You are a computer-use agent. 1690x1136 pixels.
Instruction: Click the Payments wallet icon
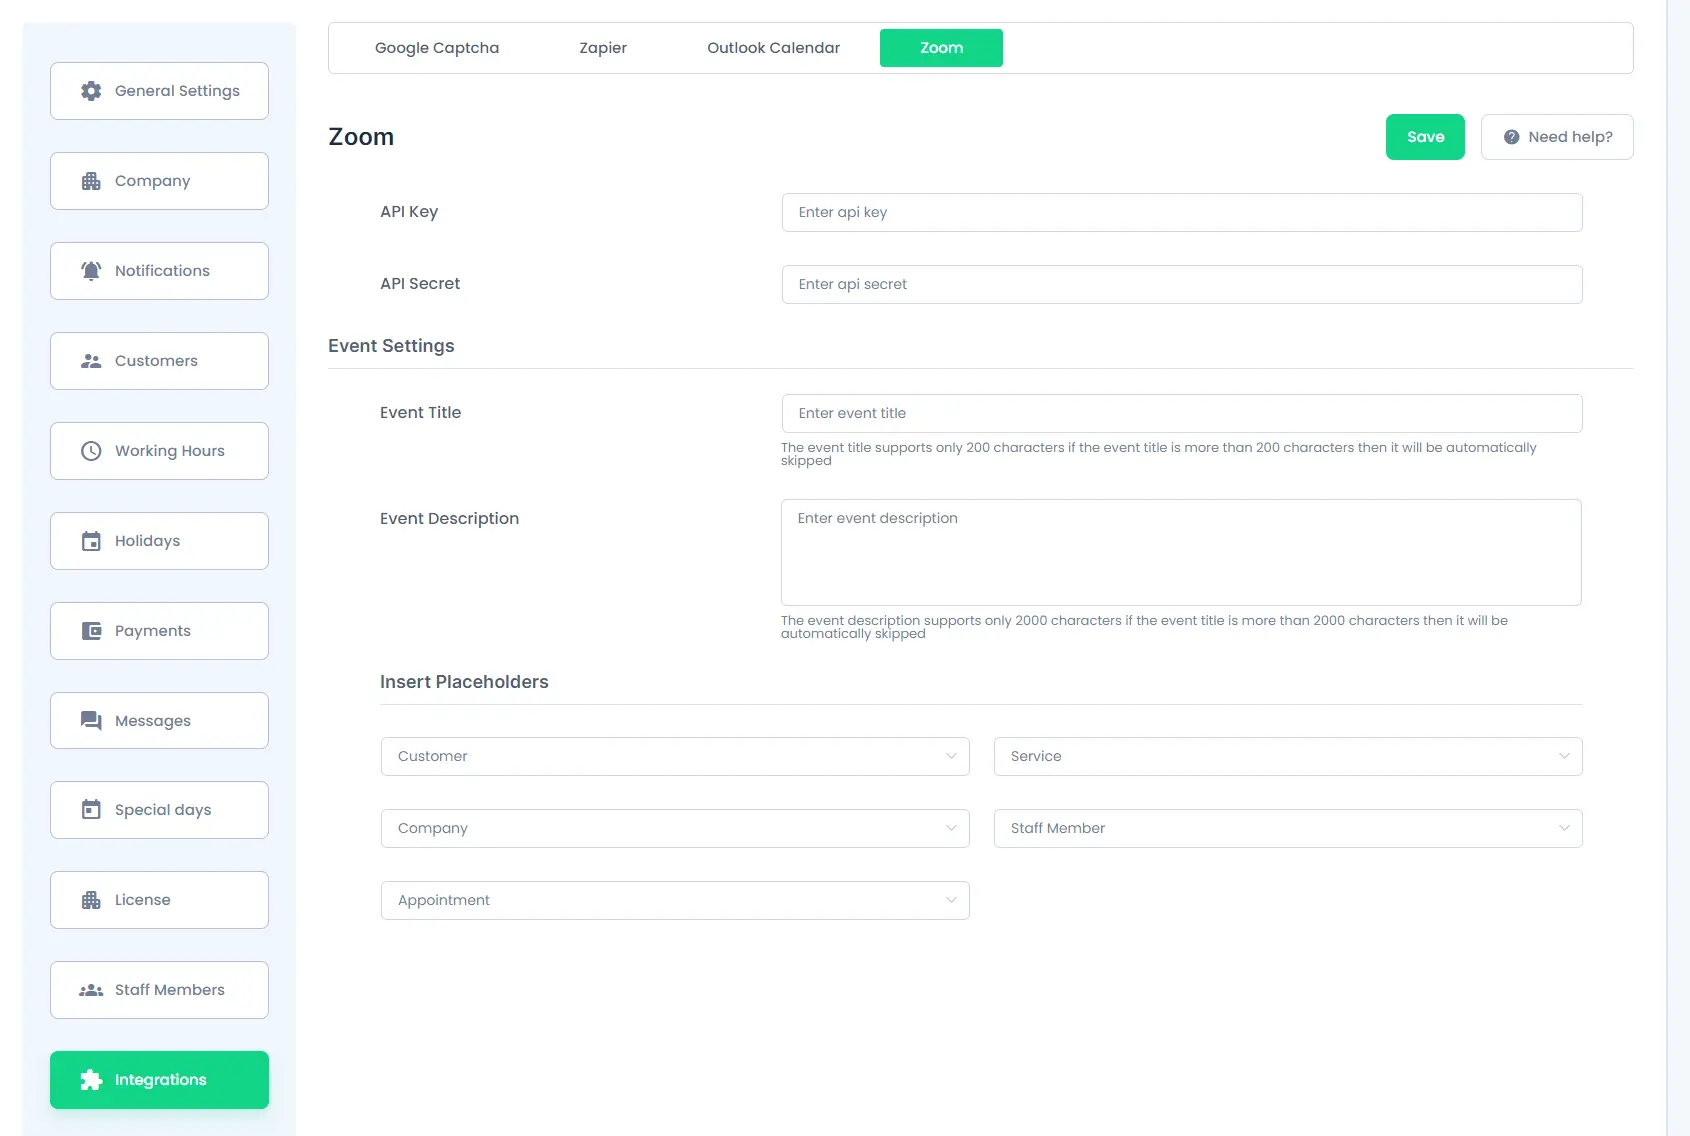coord(91,631)
